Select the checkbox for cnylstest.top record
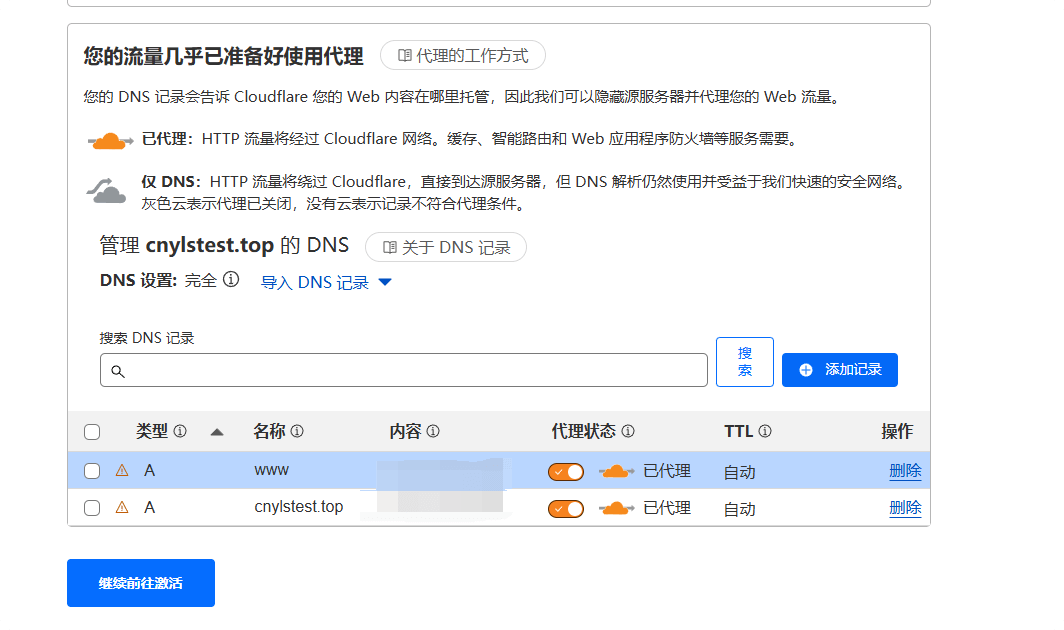Image resolution: width=1064 pixels, height=630 pixels. 92,508
